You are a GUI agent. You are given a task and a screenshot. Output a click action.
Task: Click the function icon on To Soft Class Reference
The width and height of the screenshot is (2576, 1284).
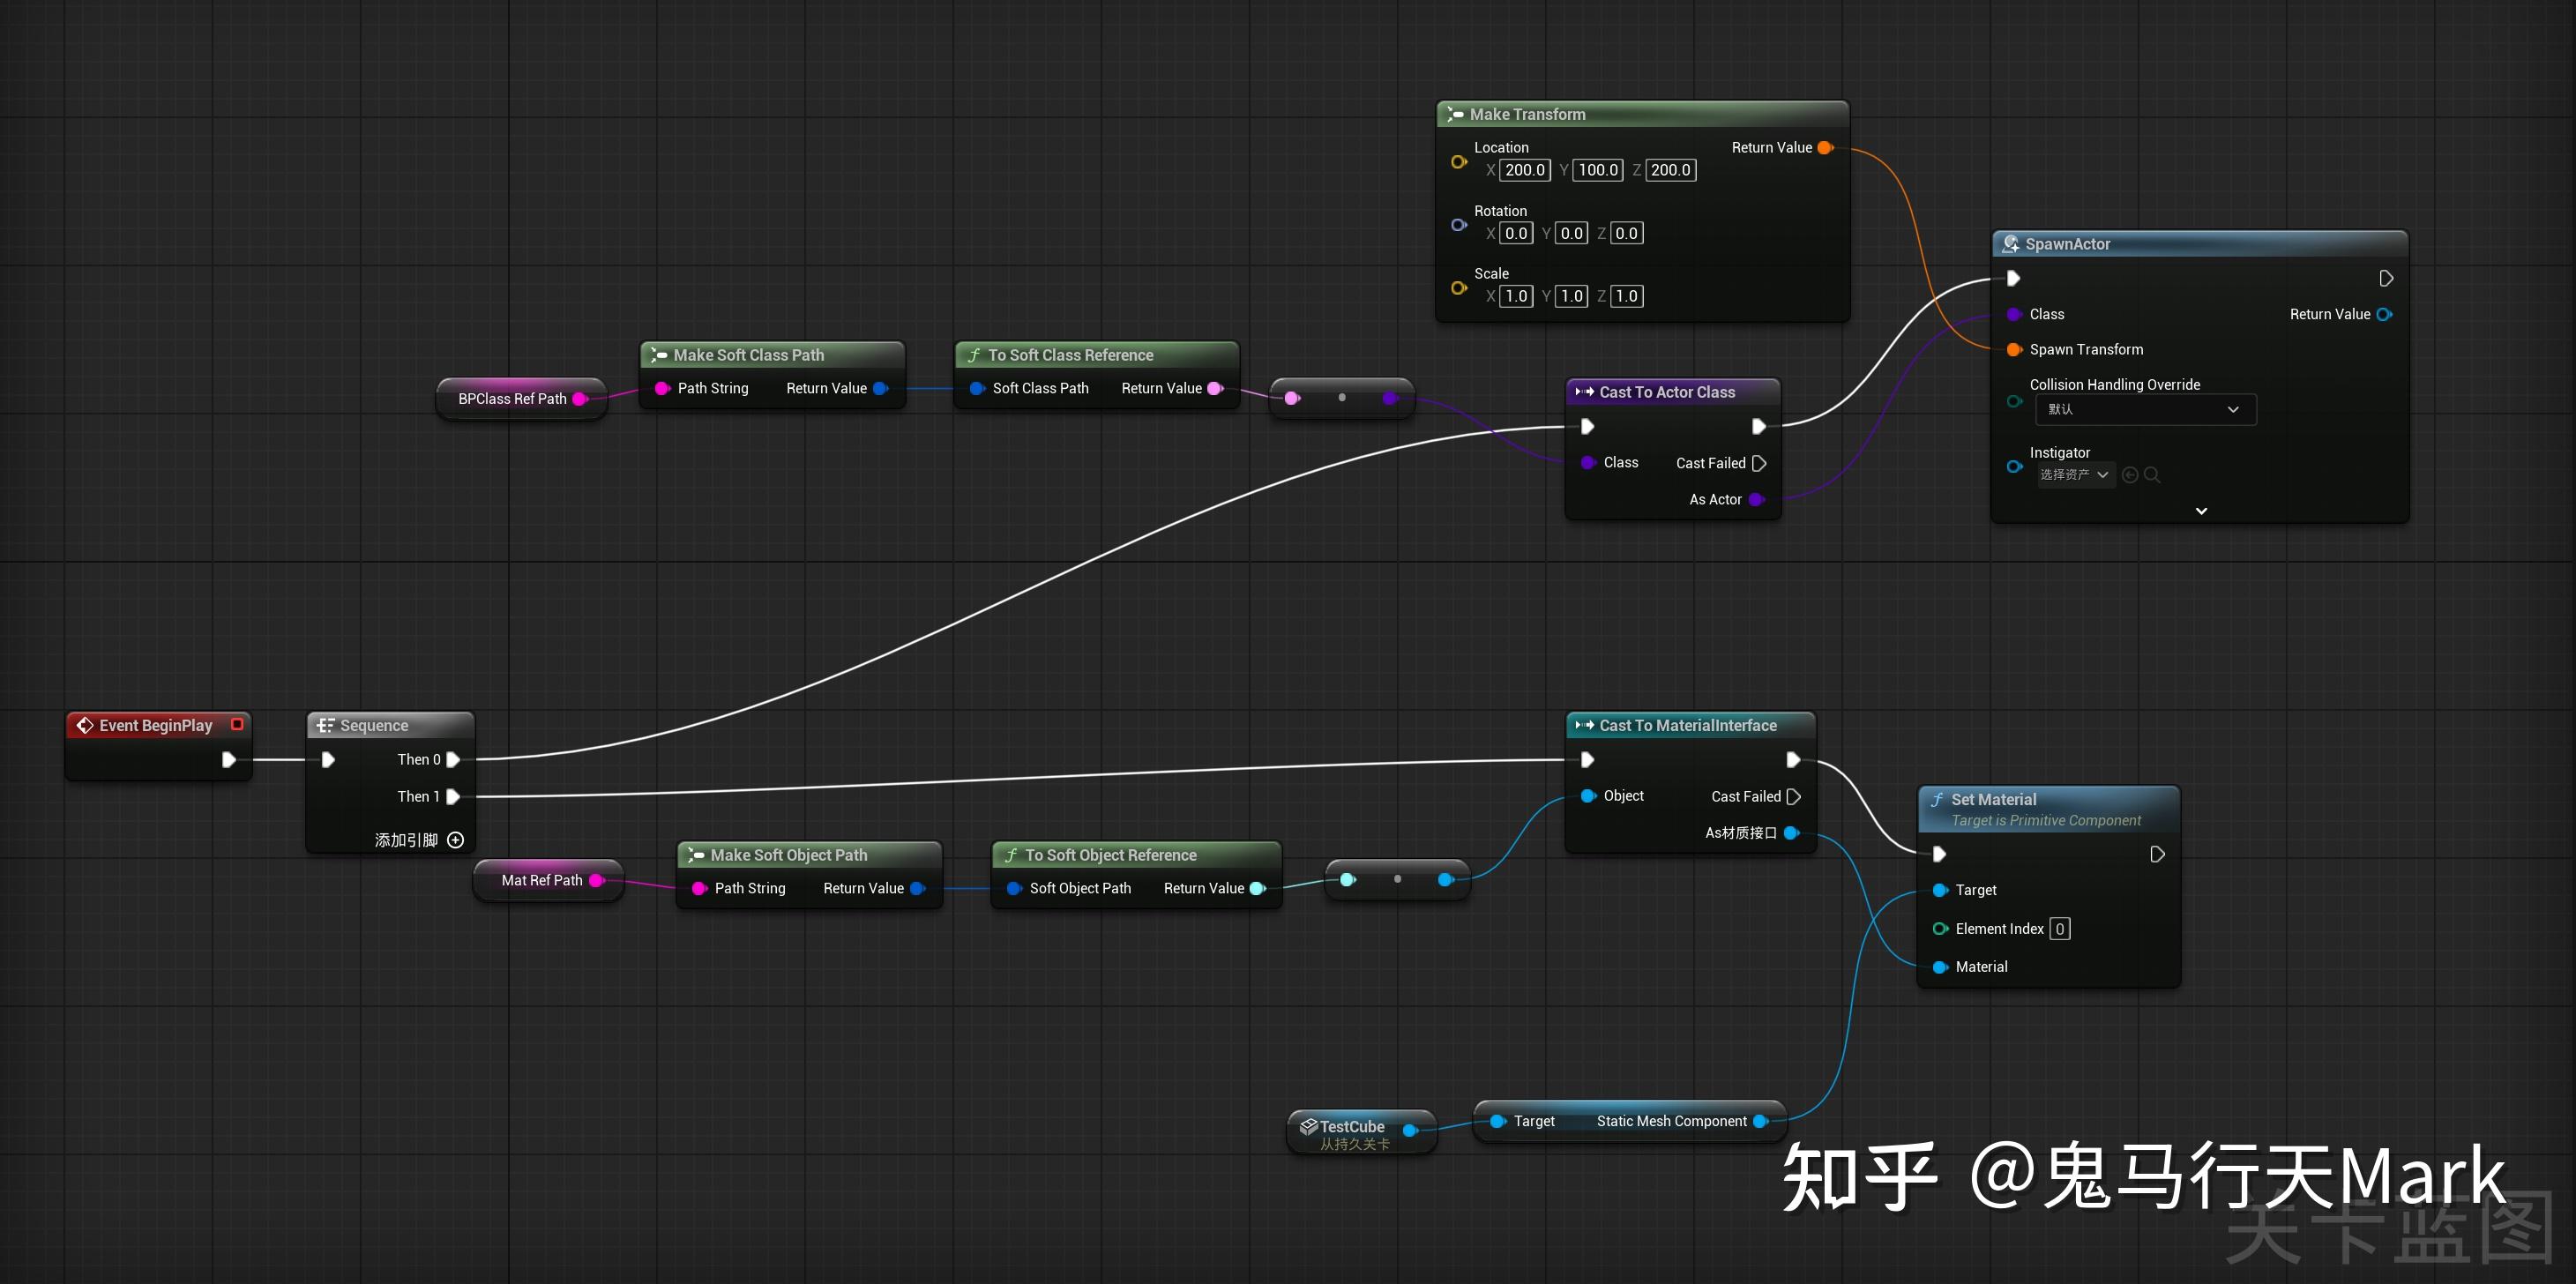click(975, 355)
